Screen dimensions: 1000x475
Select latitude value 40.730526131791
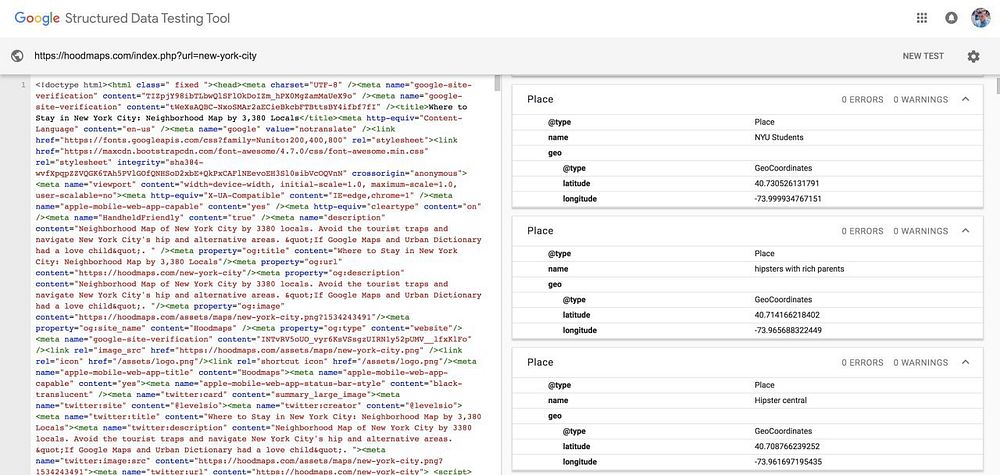786,184
